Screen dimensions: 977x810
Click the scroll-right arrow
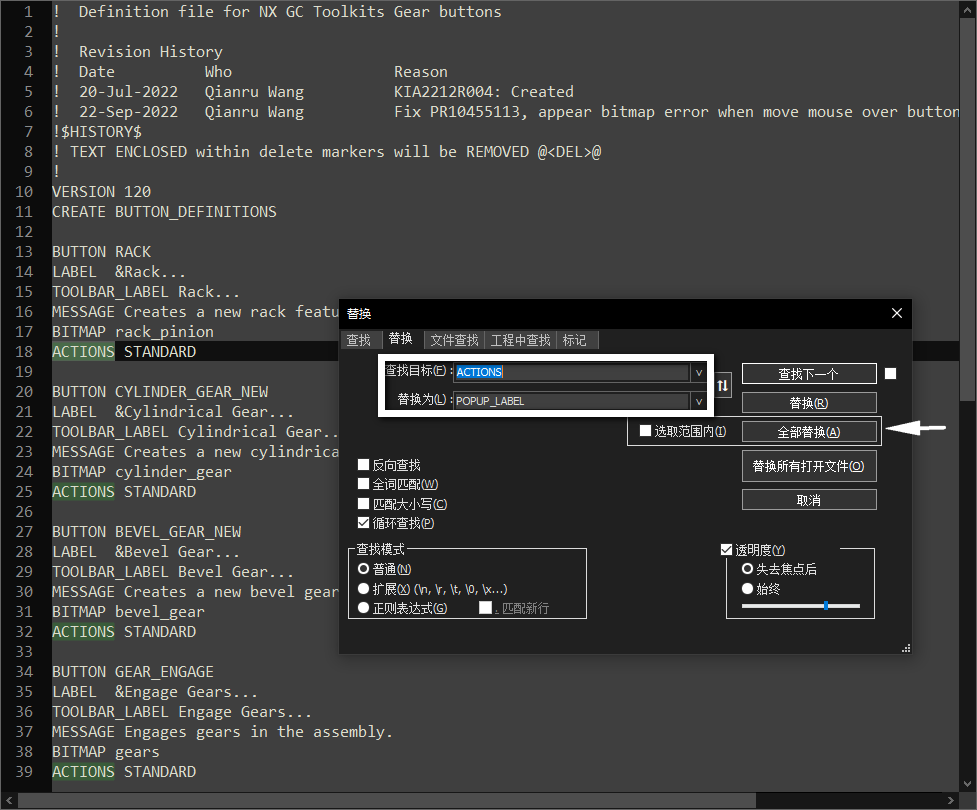[x=951, y=800]
